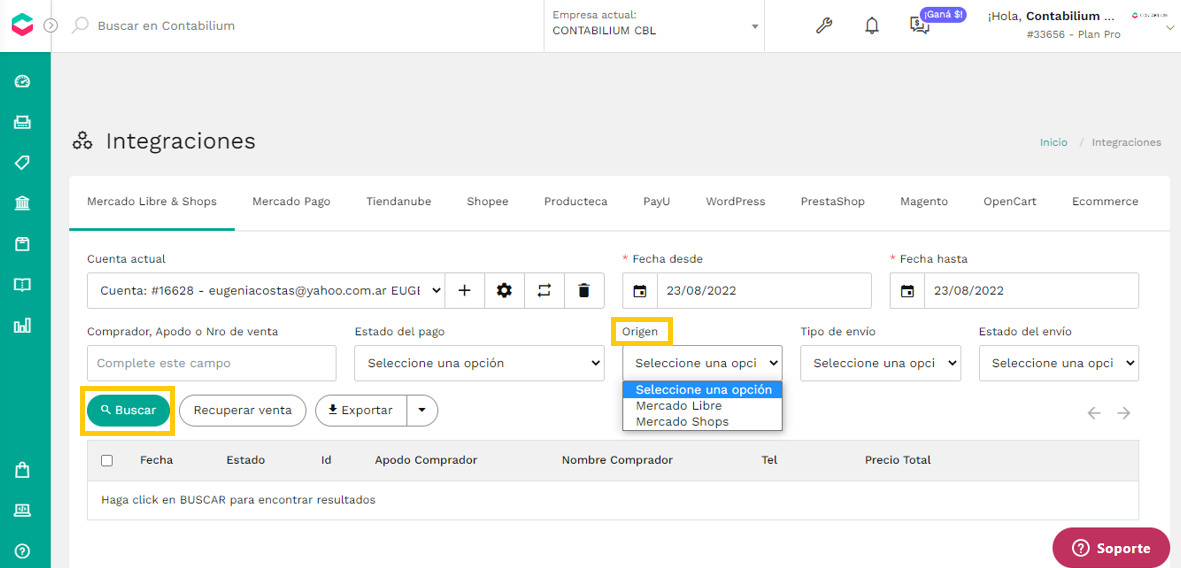Viewport: 1181px width, 568px height.
Task: Open the notifications bell icon
Action: pyautogui.click(x=872, y=26)
